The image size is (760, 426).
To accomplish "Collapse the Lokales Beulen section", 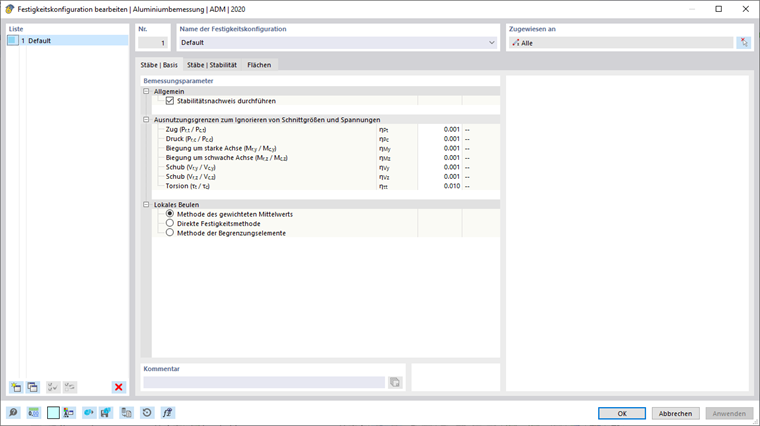I will tap(146, 205).
